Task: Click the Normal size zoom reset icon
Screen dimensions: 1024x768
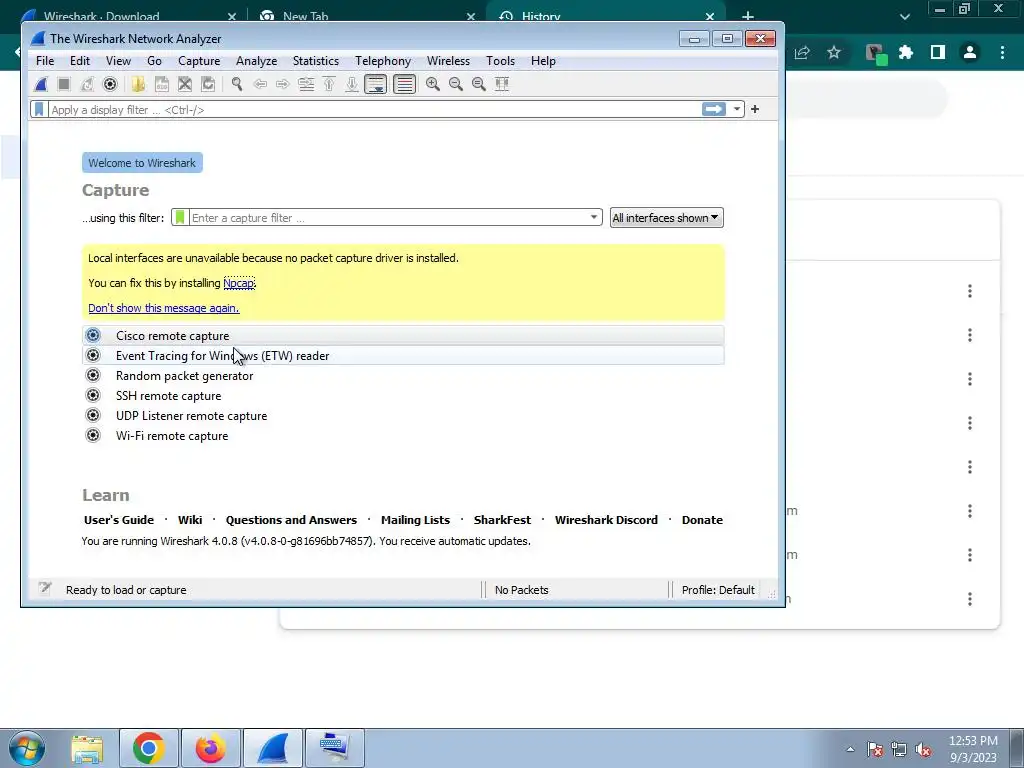Action: pos(479,84)
